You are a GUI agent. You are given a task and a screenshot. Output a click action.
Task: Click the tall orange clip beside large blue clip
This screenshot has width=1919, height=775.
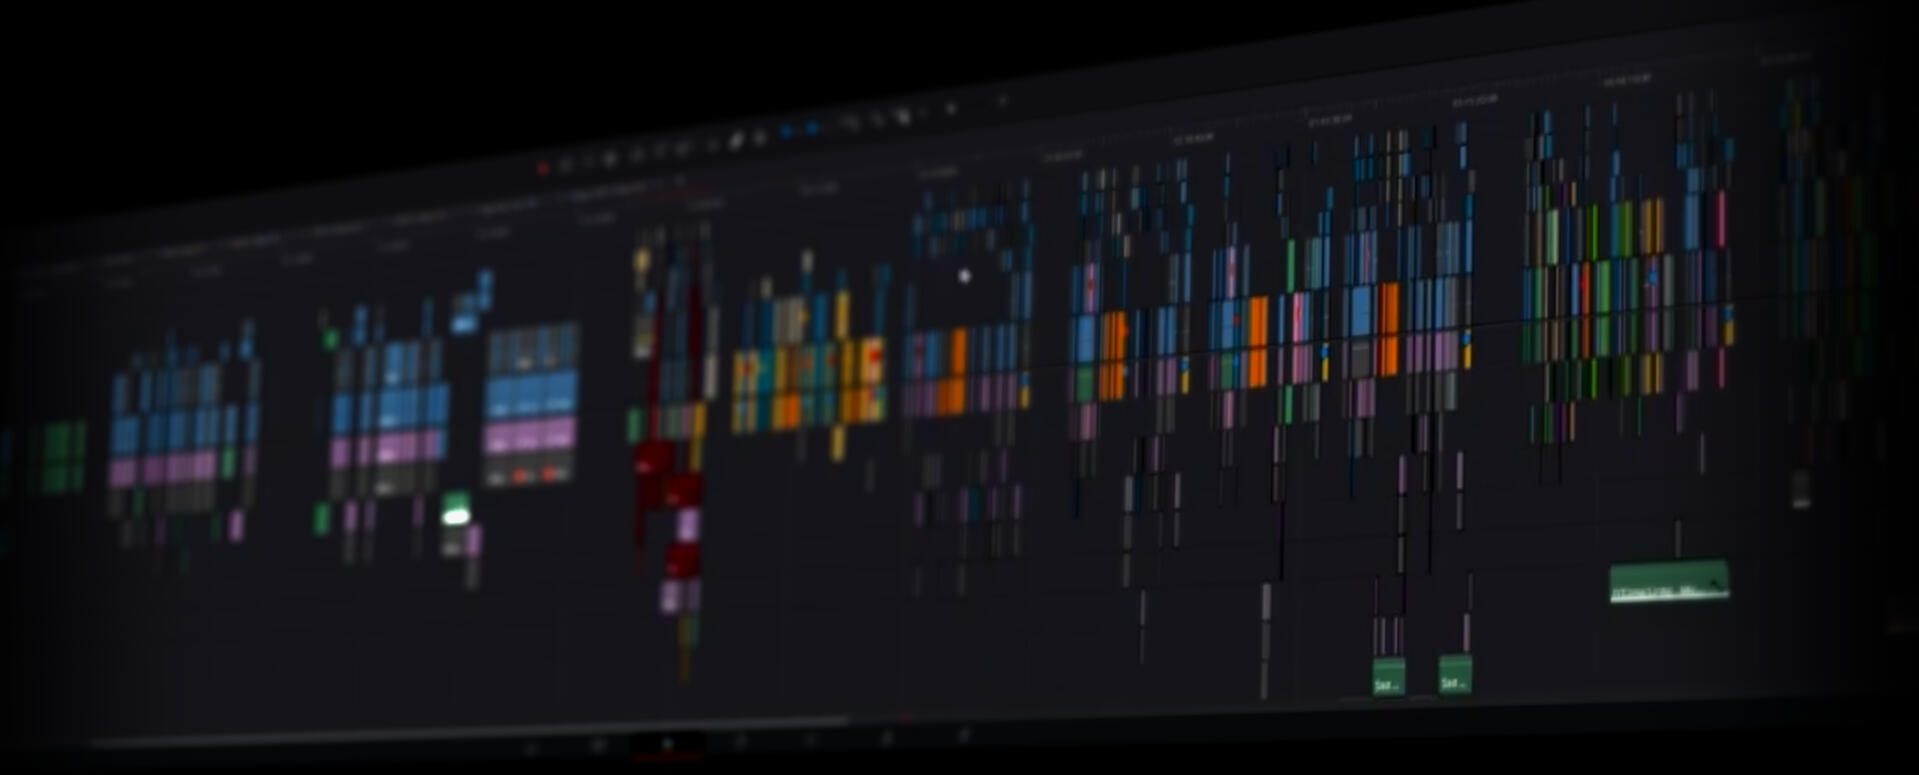coord(1388,328)
